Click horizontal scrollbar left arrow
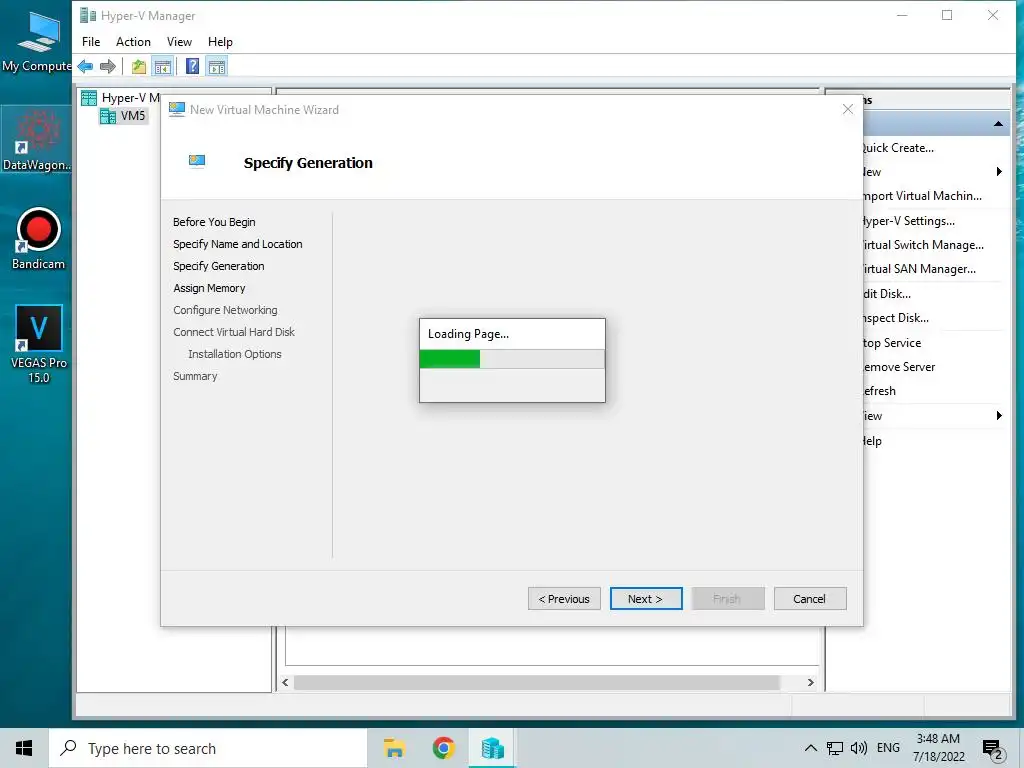Screen dimensions: 1024x768 (x=285, y=682)
